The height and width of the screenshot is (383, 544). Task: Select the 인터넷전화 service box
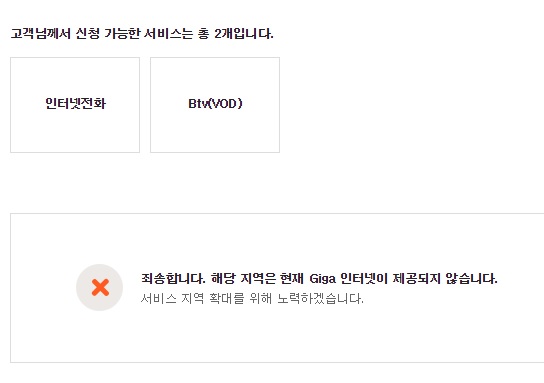tap(75, 105)
